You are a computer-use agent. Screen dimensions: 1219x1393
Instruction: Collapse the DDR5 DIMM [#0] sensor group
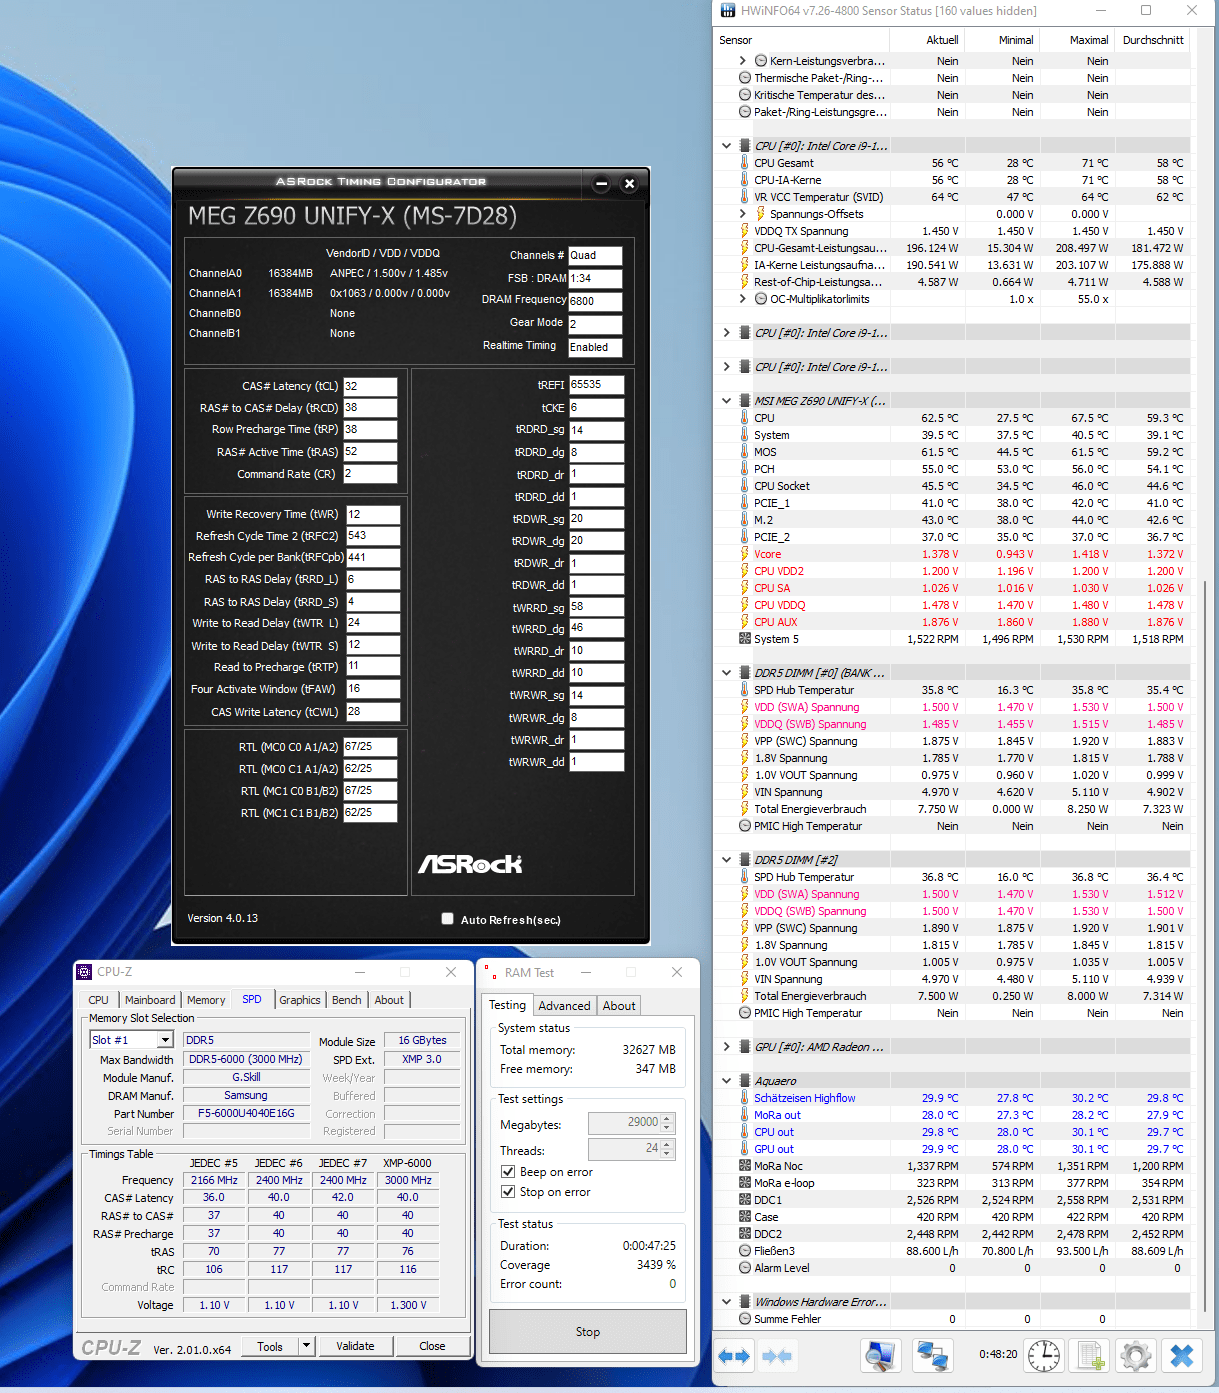[x=727, y=673]
